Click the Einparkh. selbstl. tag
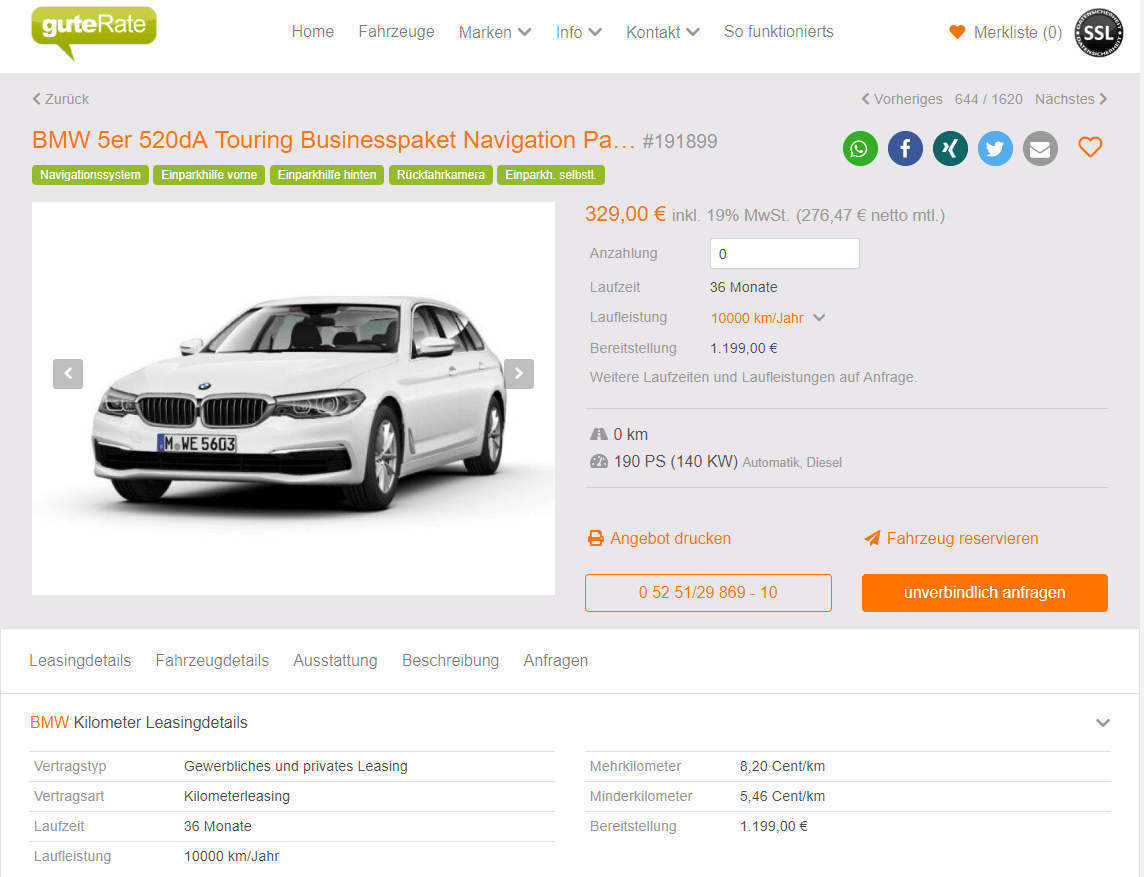Image resolution: width=1144 pixels, height=877 pixels. pos(551,175)
